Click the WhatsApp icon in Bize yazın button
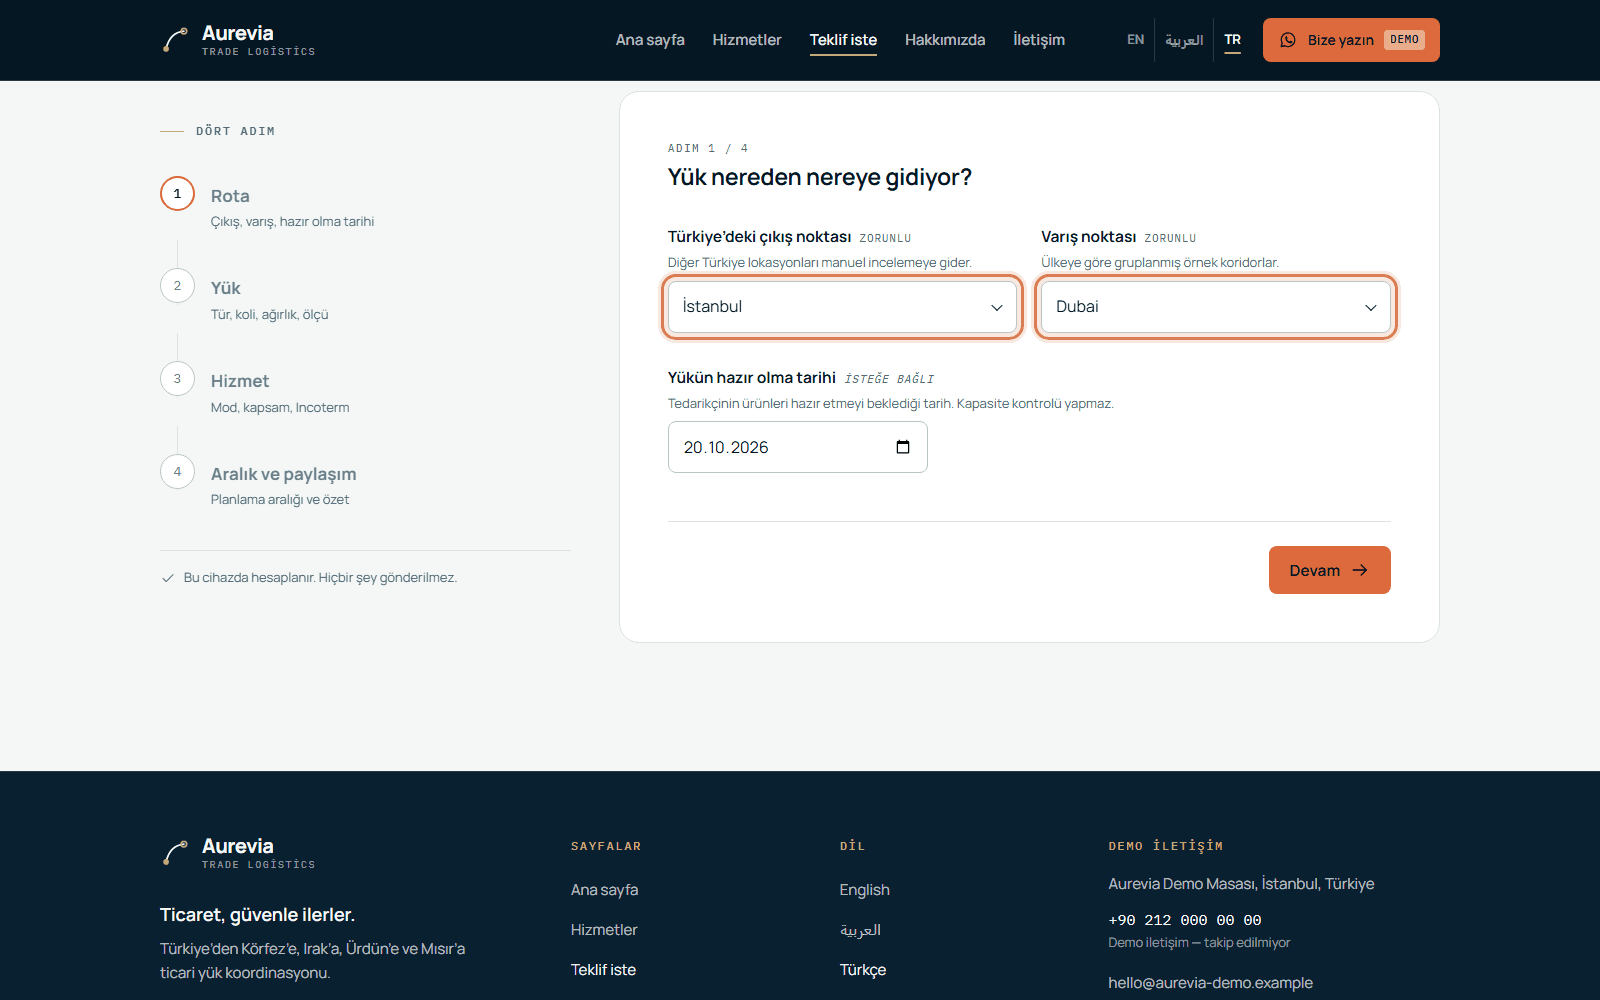 1288,40
